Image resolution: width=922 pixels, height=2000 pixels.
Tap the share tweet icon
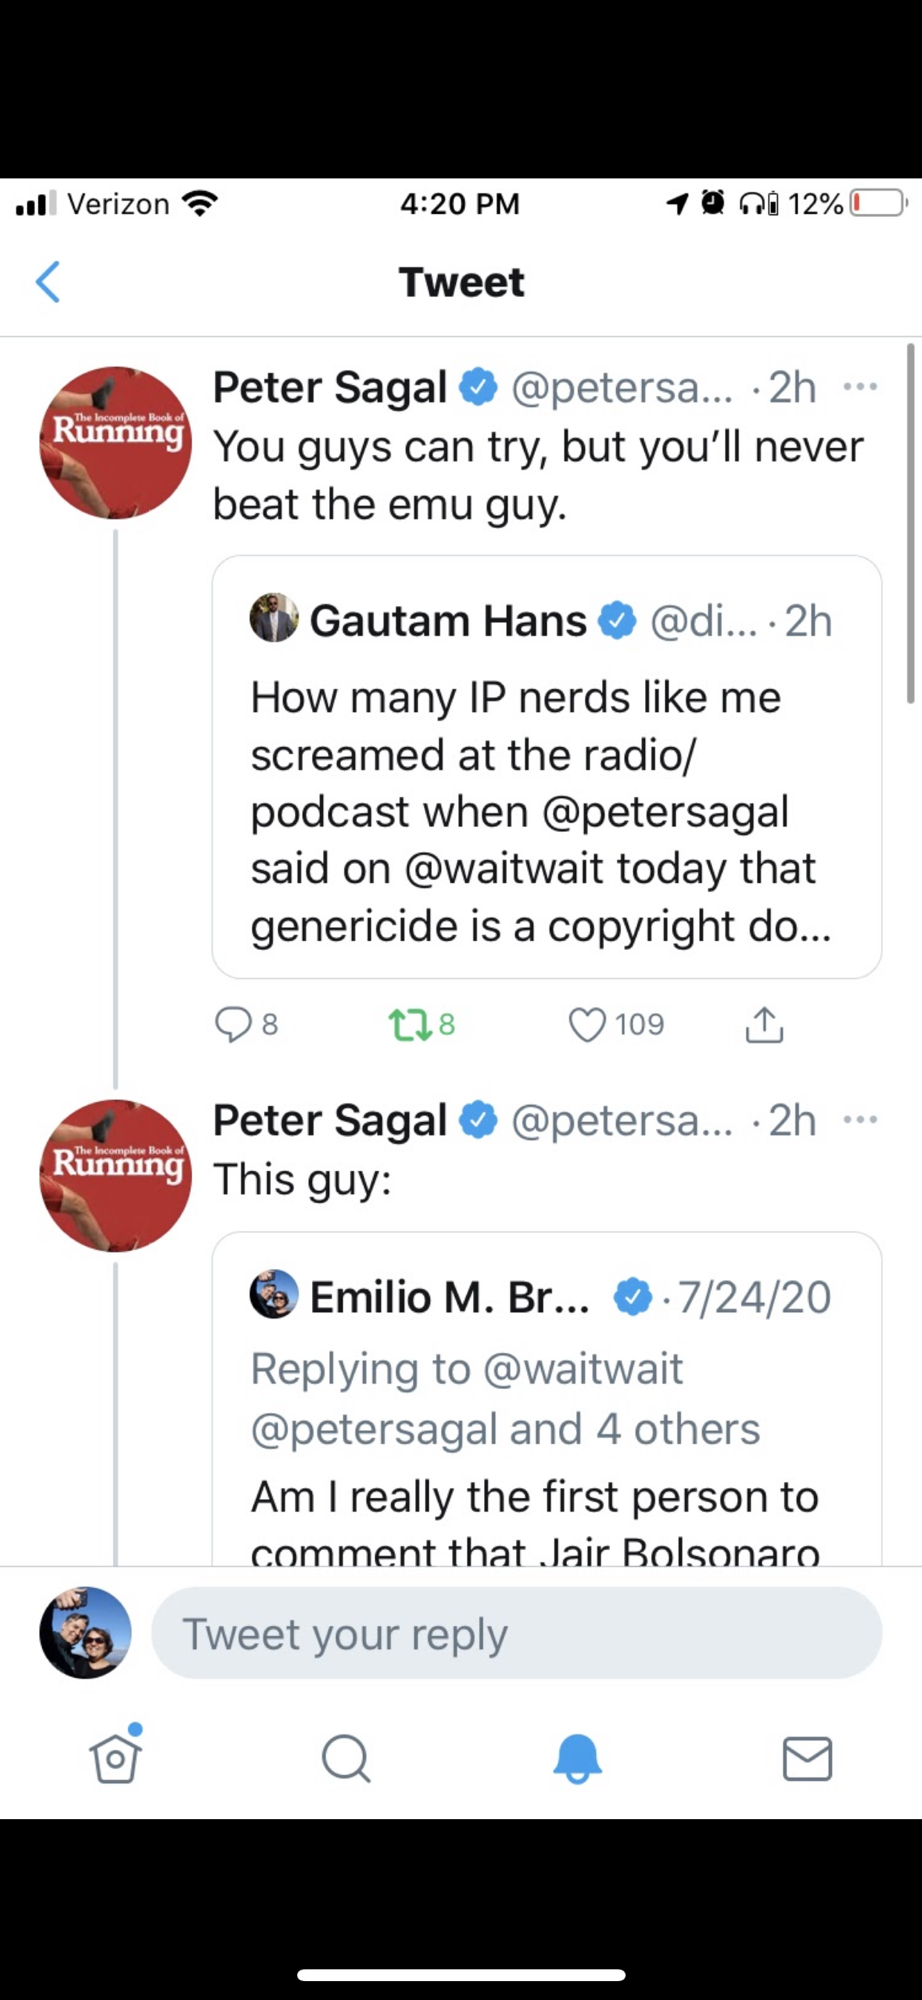(x=764, y=1024)
